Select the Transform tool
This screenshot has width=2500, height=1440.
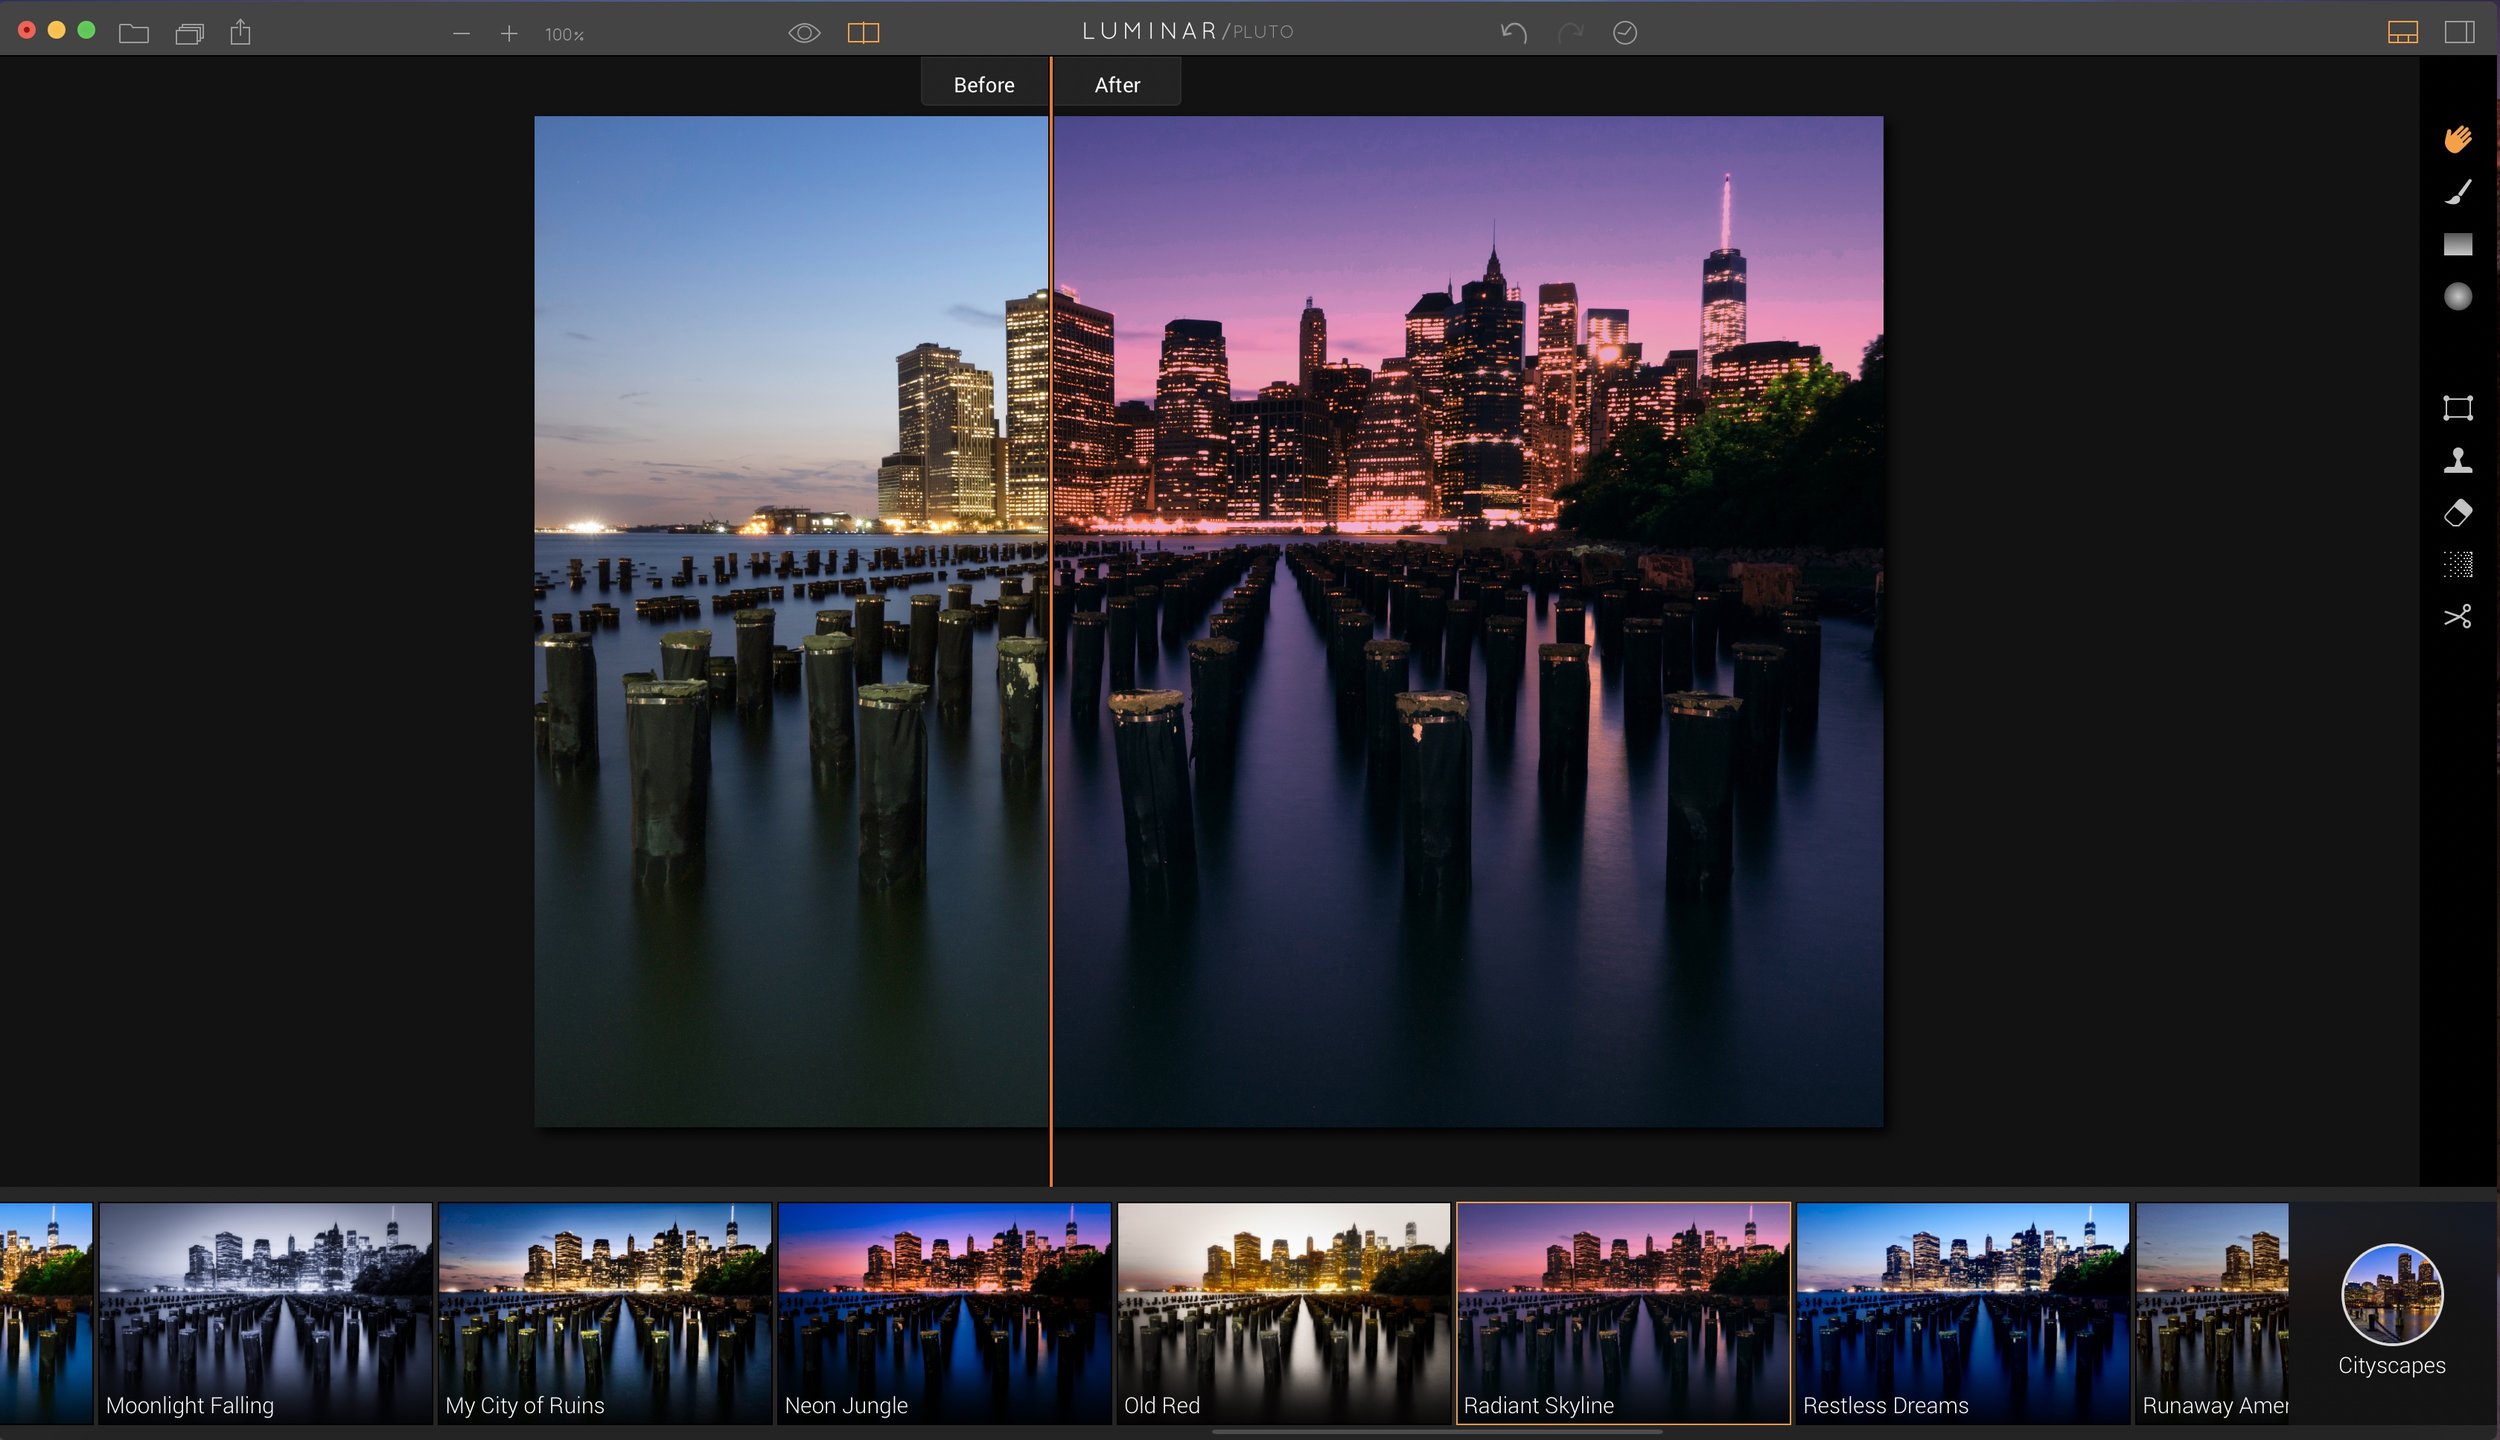2458,408
